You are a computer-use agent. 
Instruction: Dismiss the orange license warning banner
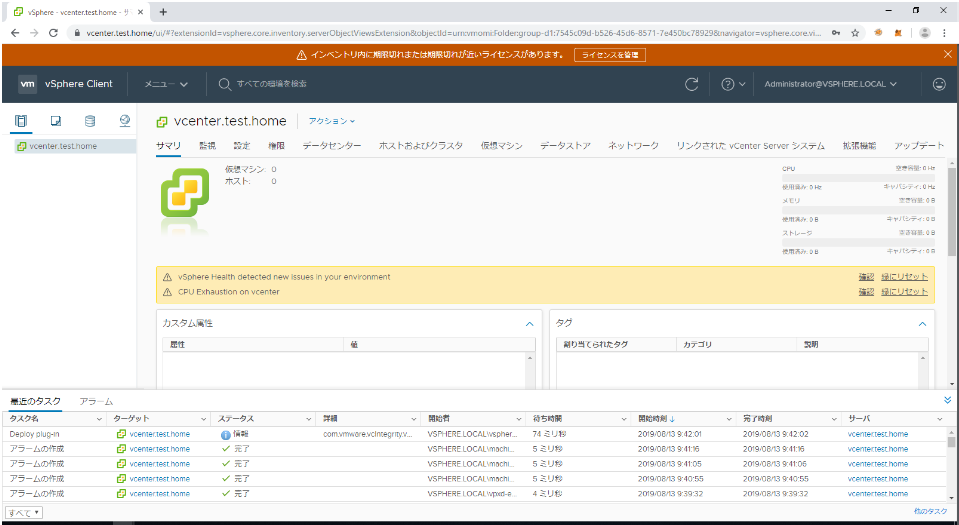click(947, 54)
